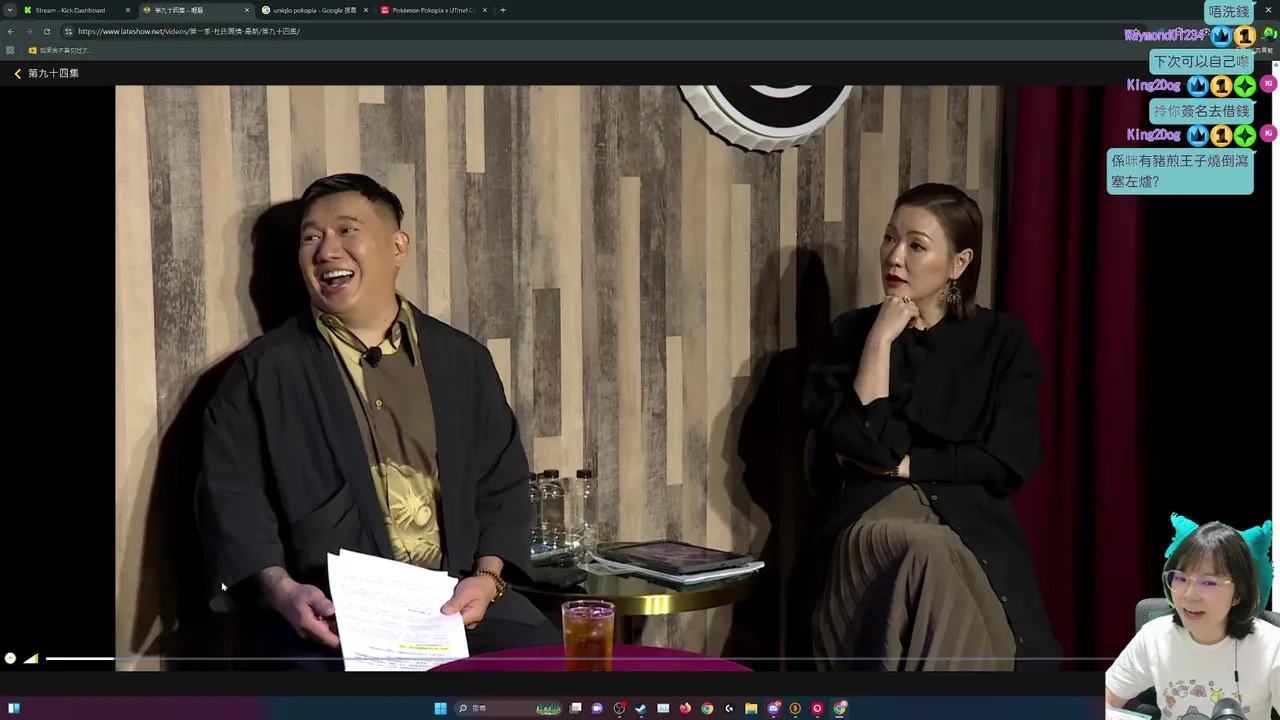Go back using the 第九十四集 back arrow
The height and width of the screenshot is (720, 1280).
click(x=17, y=73)
